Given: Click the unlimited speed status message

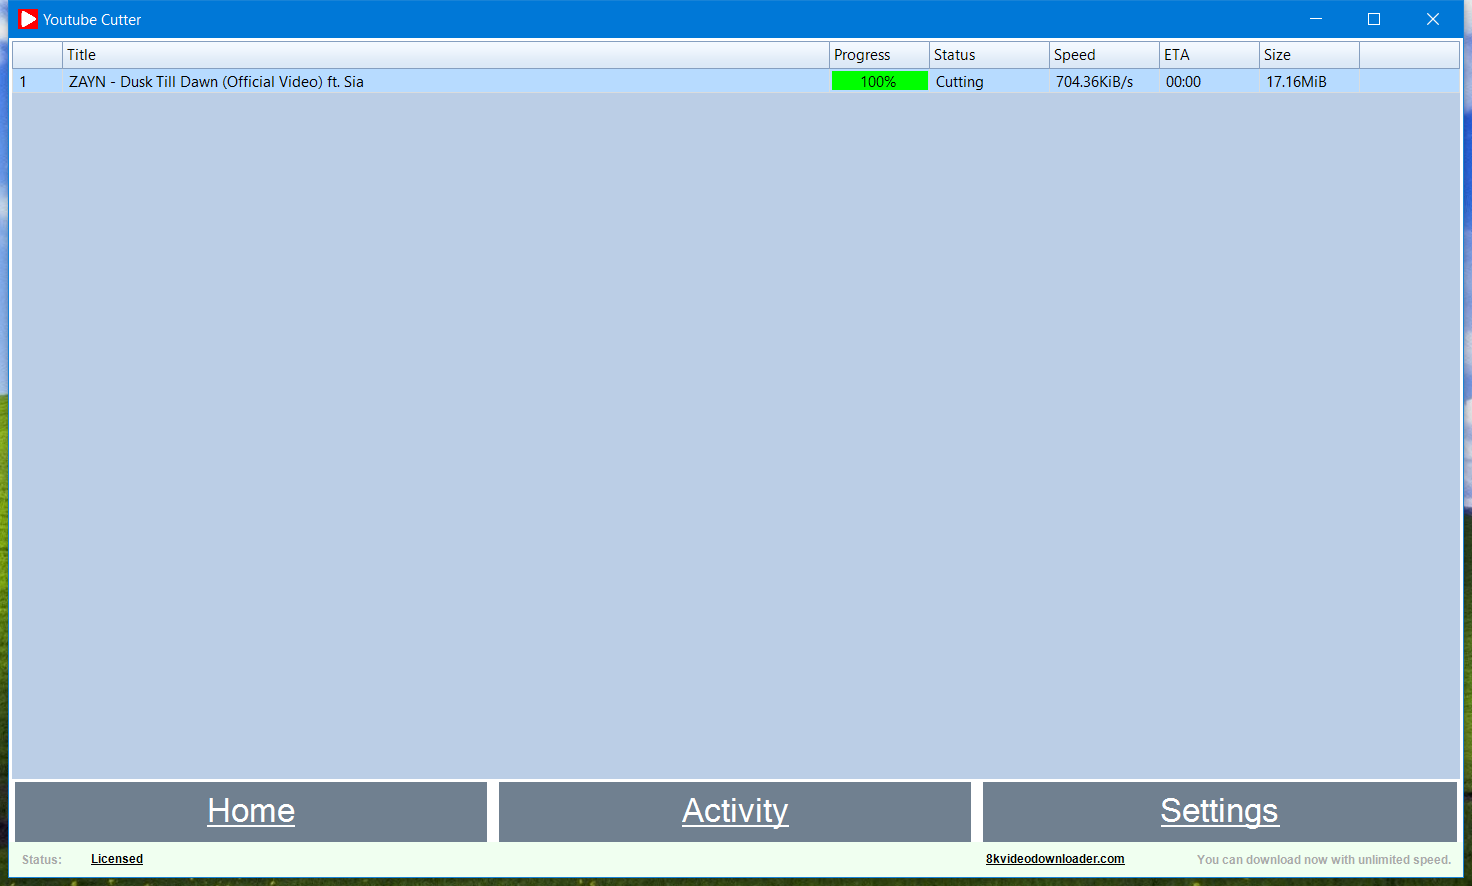Looking at the screenshot, I should pos(1324,860).
